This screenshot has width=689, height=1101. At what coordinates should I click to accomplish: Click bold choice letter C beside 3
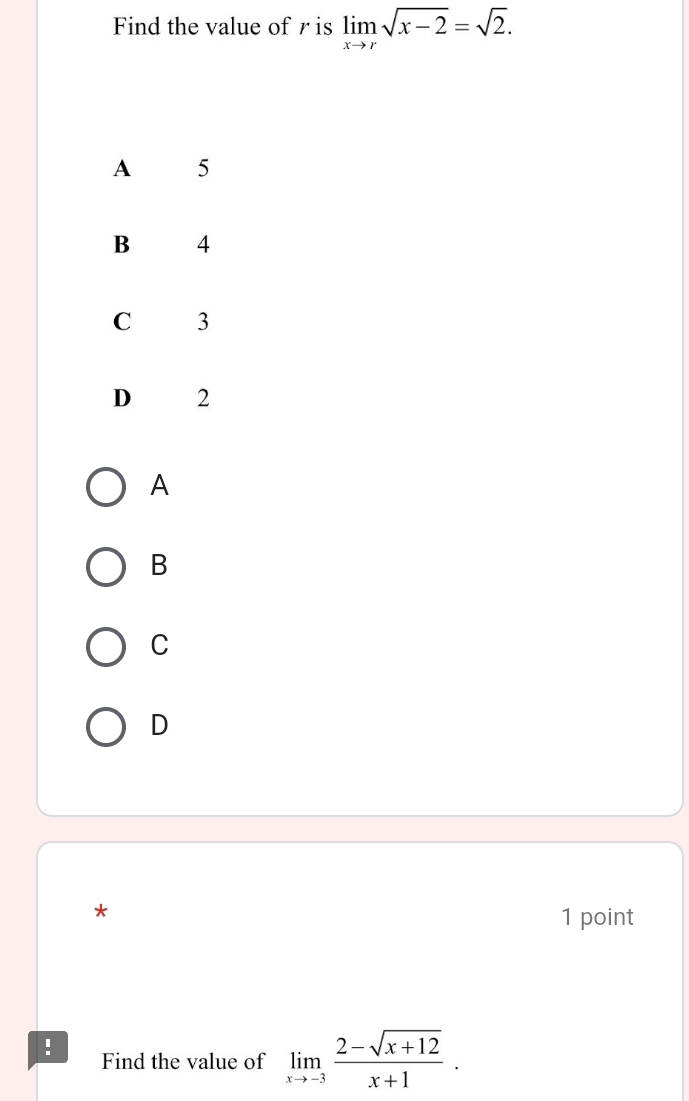coord(122,322)
